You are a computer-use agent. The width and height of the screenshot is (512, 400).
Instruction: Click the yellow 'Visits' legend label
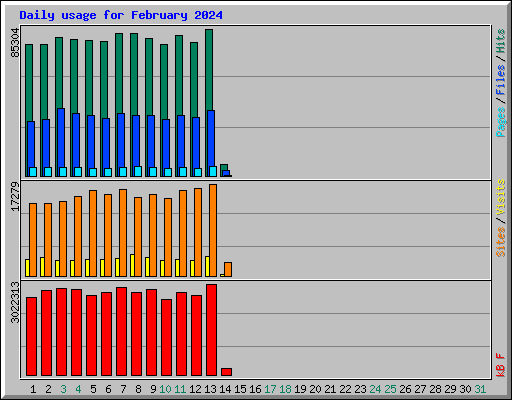[501, 197]
